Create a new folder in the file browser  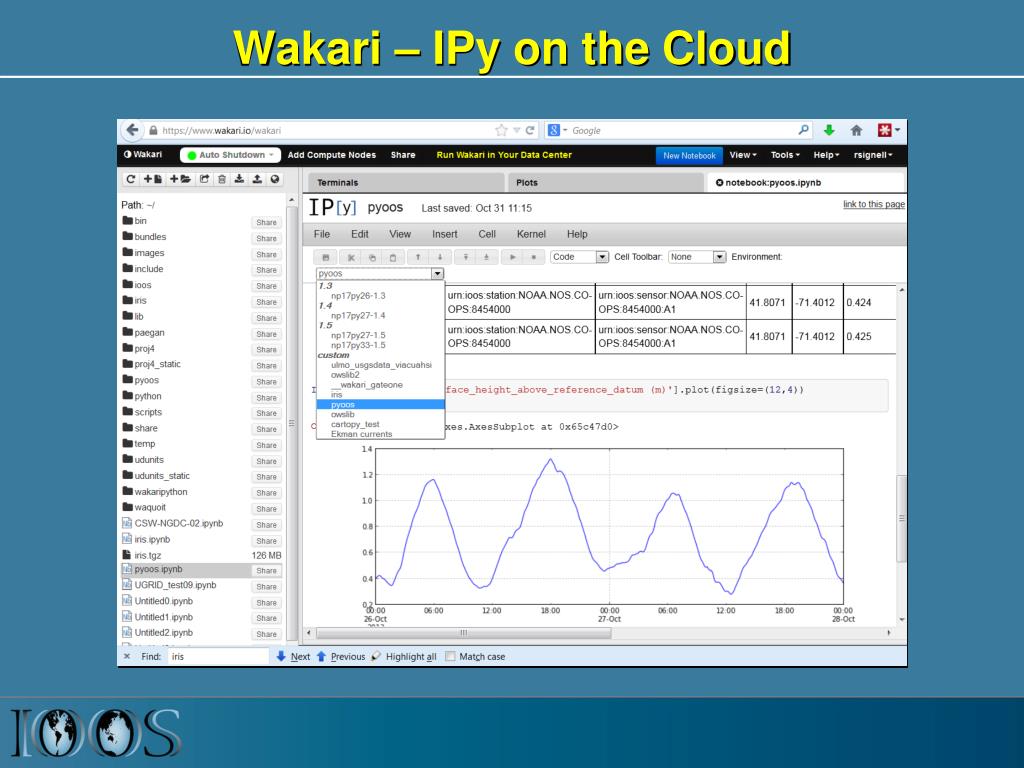(180, 179)
